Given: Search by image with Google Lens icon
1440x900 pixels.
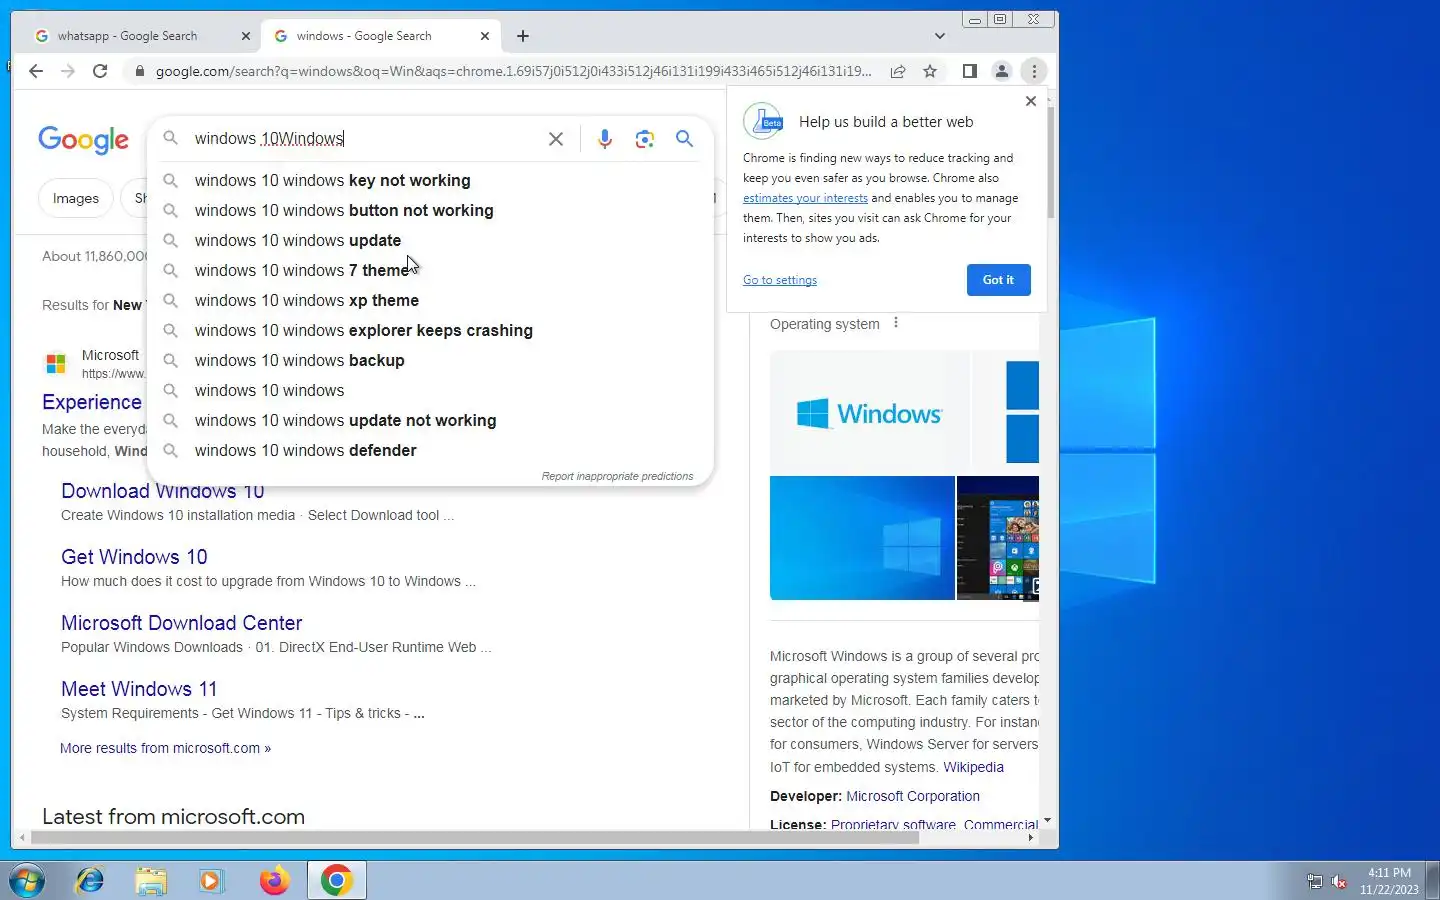Looking at the screenshot, I should [645, 139].
